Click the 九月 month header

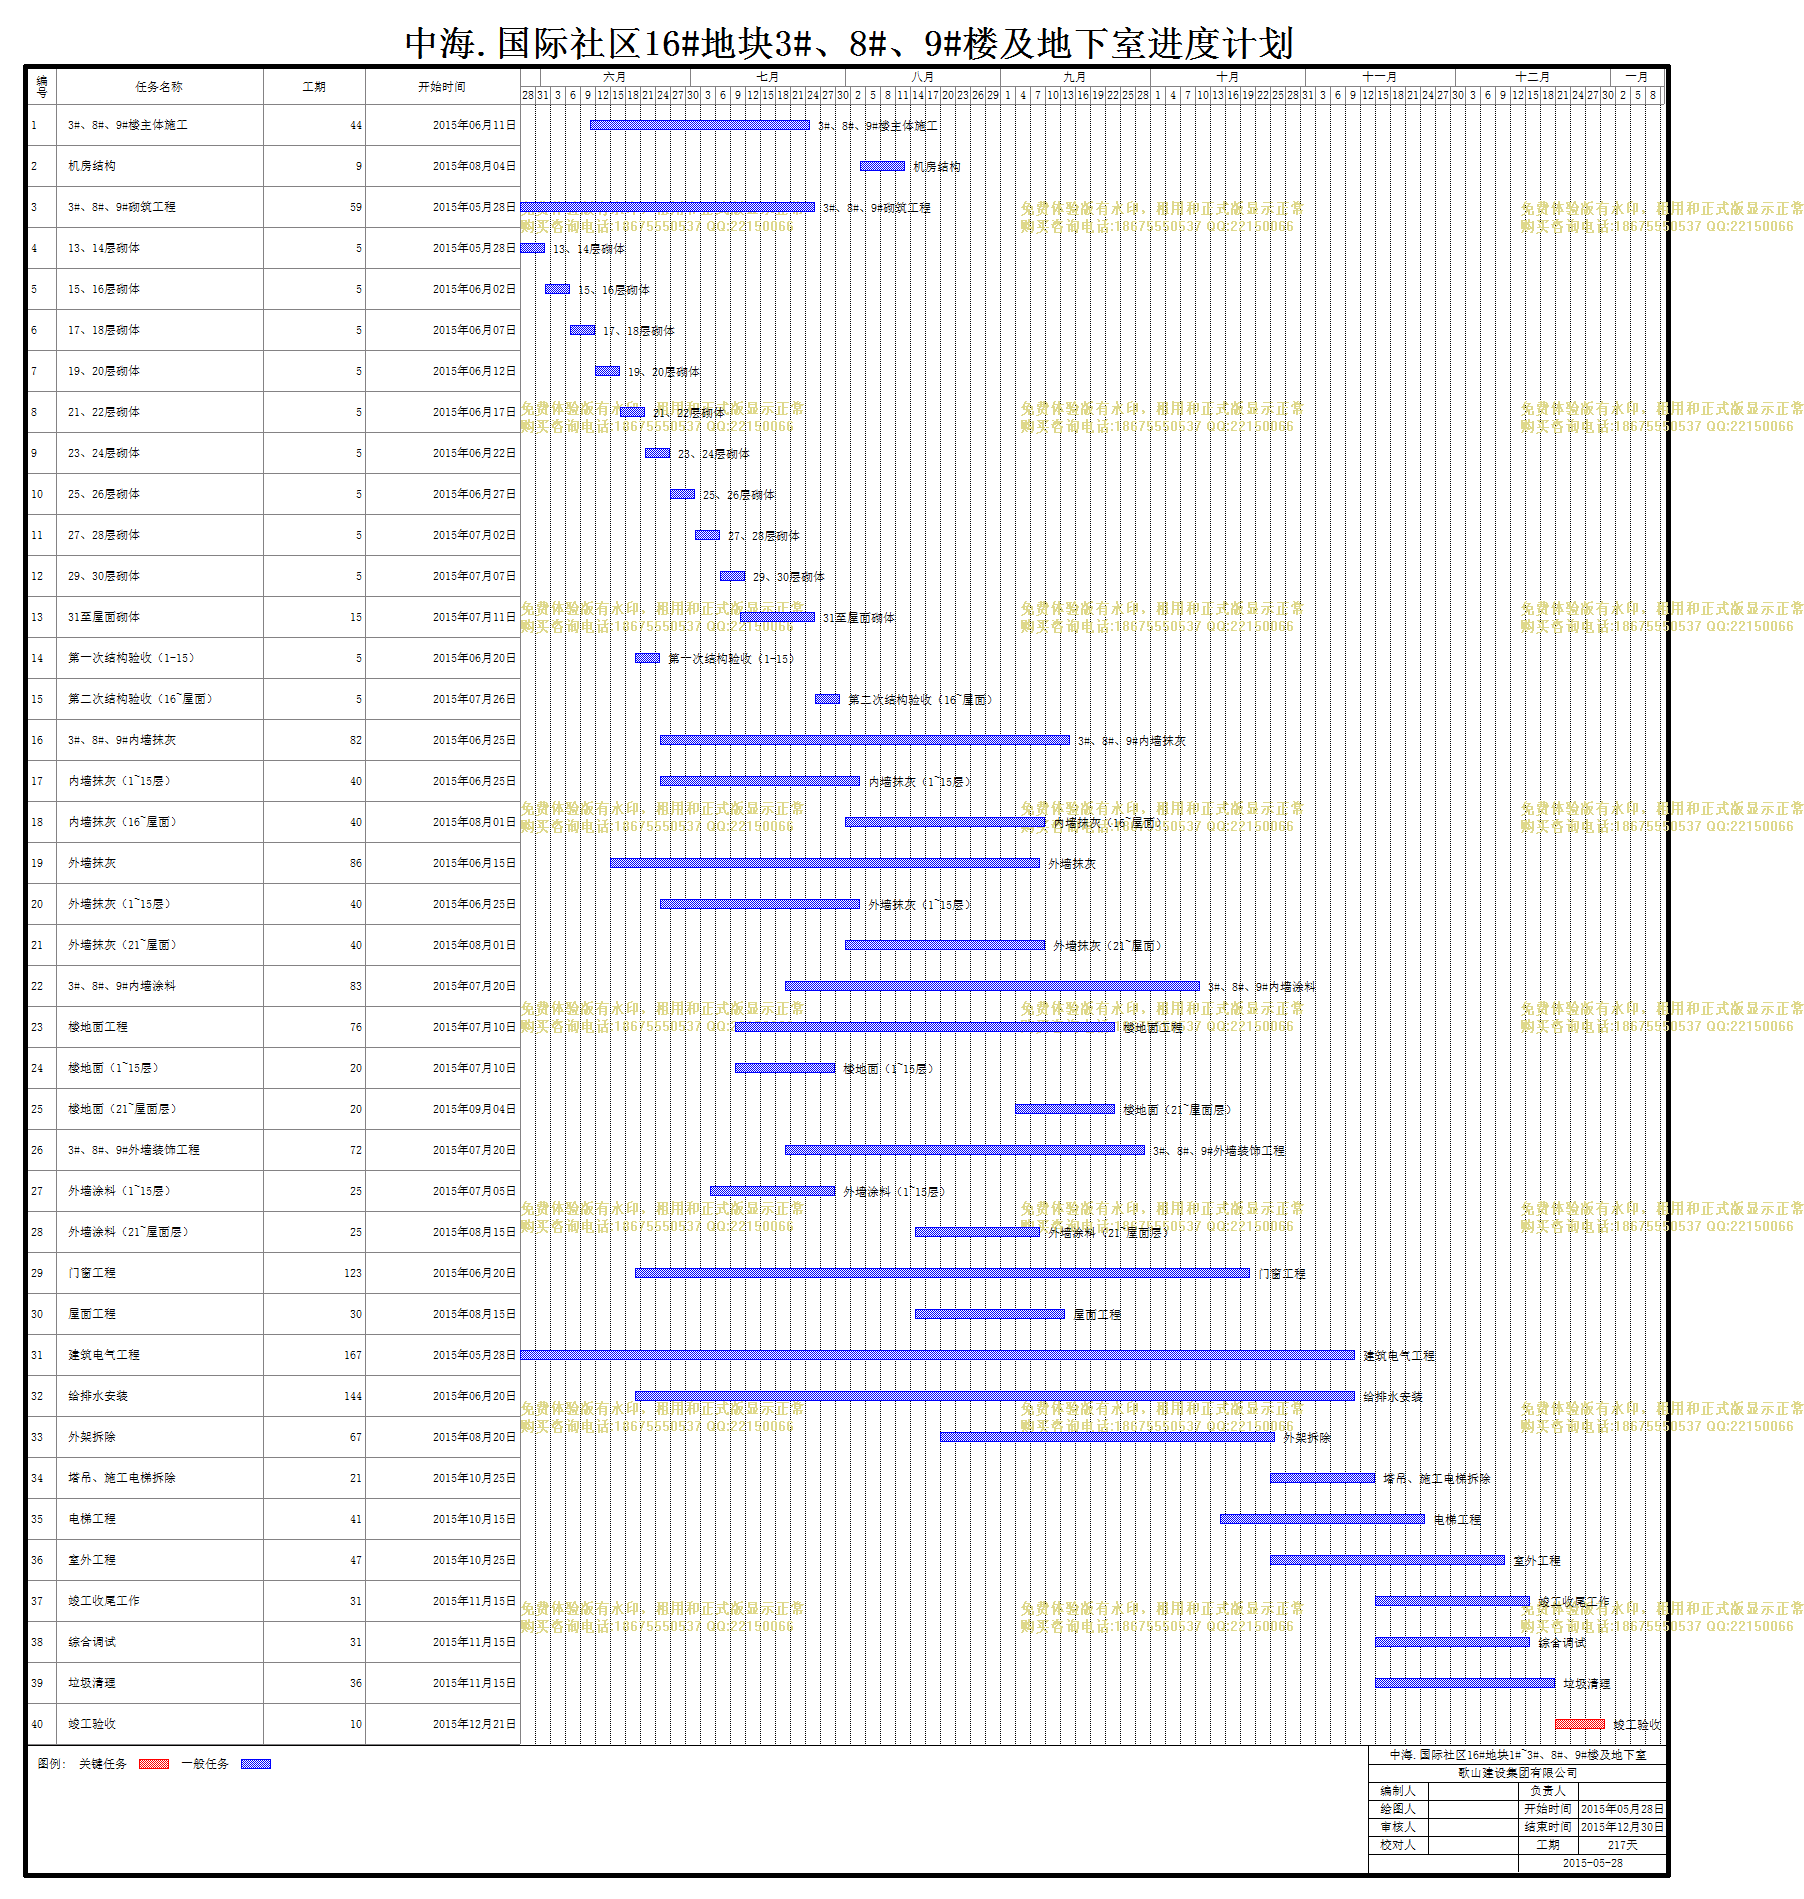(1075, 77)
